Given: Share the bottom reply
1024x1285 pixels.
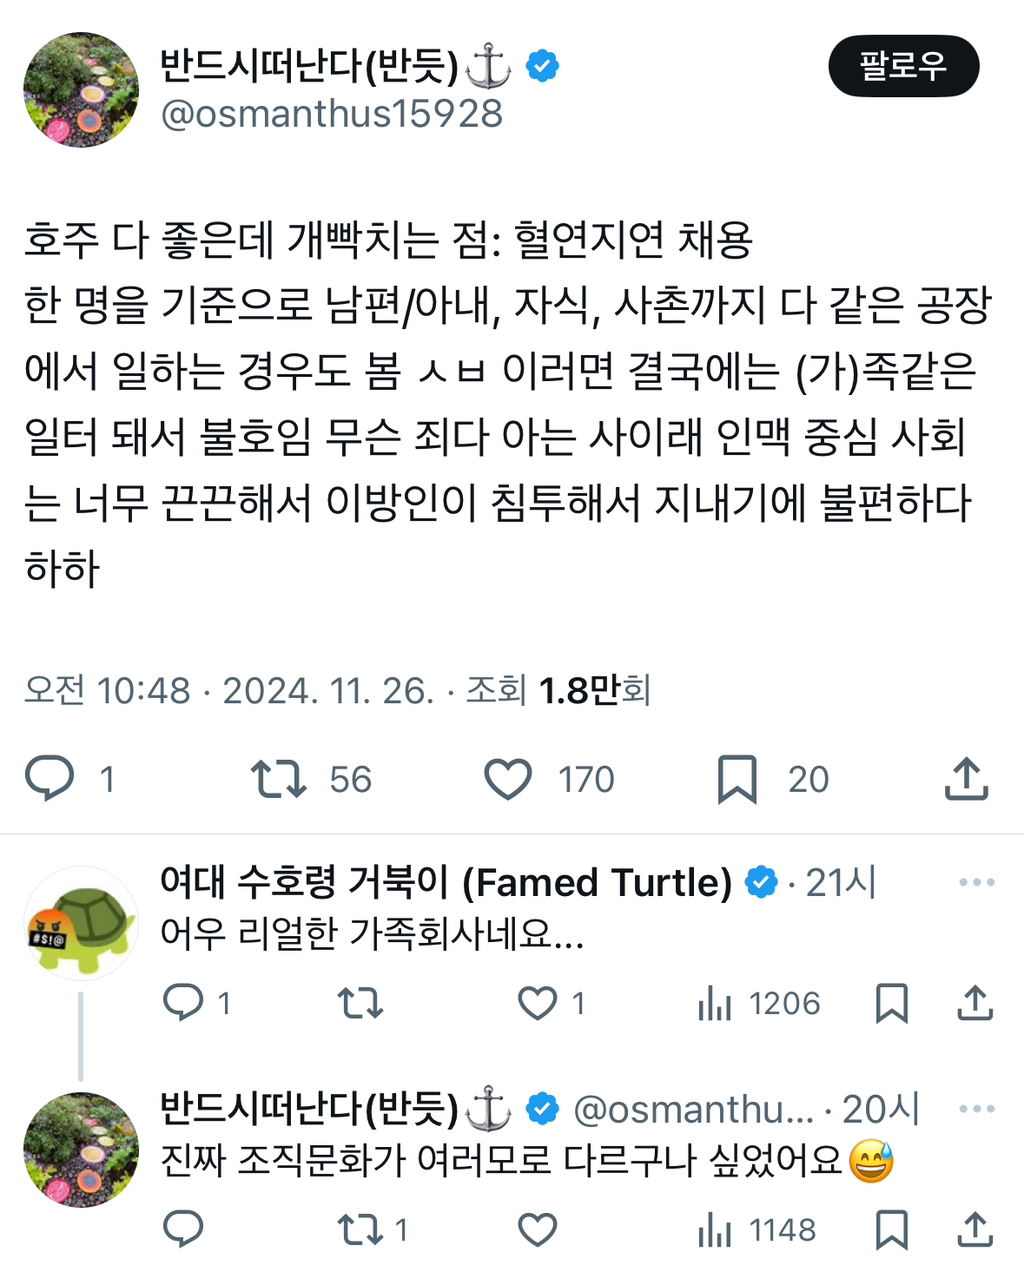Looking at the screenshot, I should click(976, 1230).
